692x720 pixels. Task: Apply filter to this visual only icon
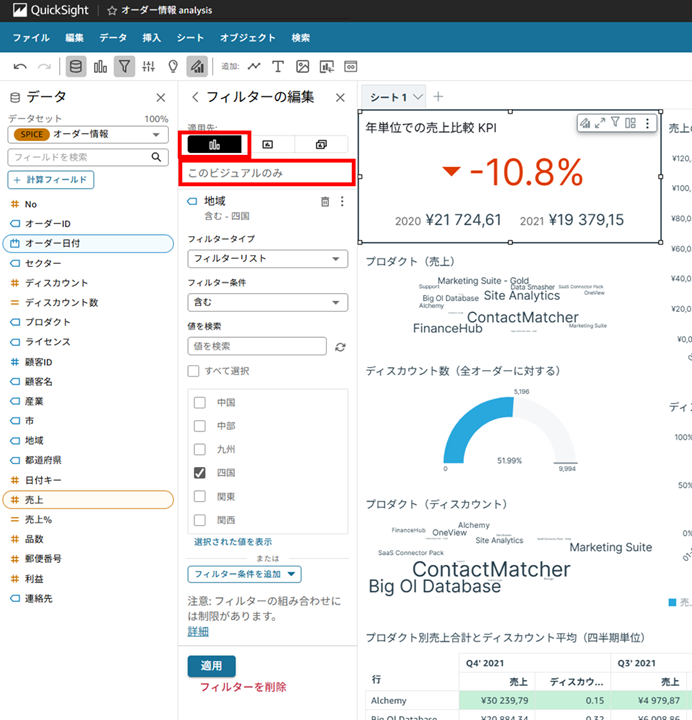click(x=214, y=145)
